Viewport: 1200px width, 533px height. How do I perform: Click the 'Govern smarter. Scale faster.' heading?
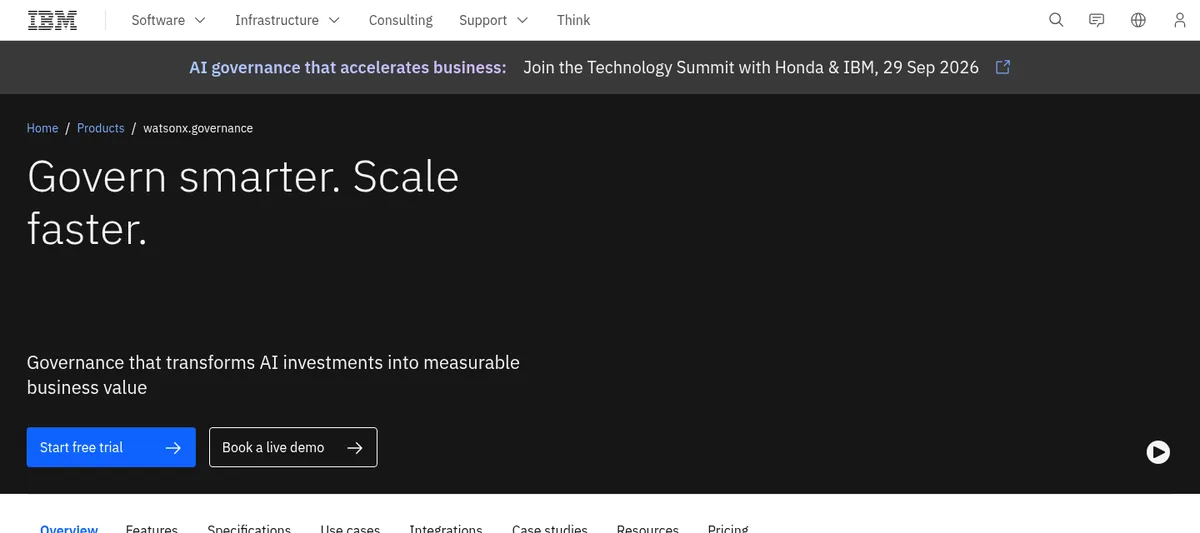tap(243, 202)
